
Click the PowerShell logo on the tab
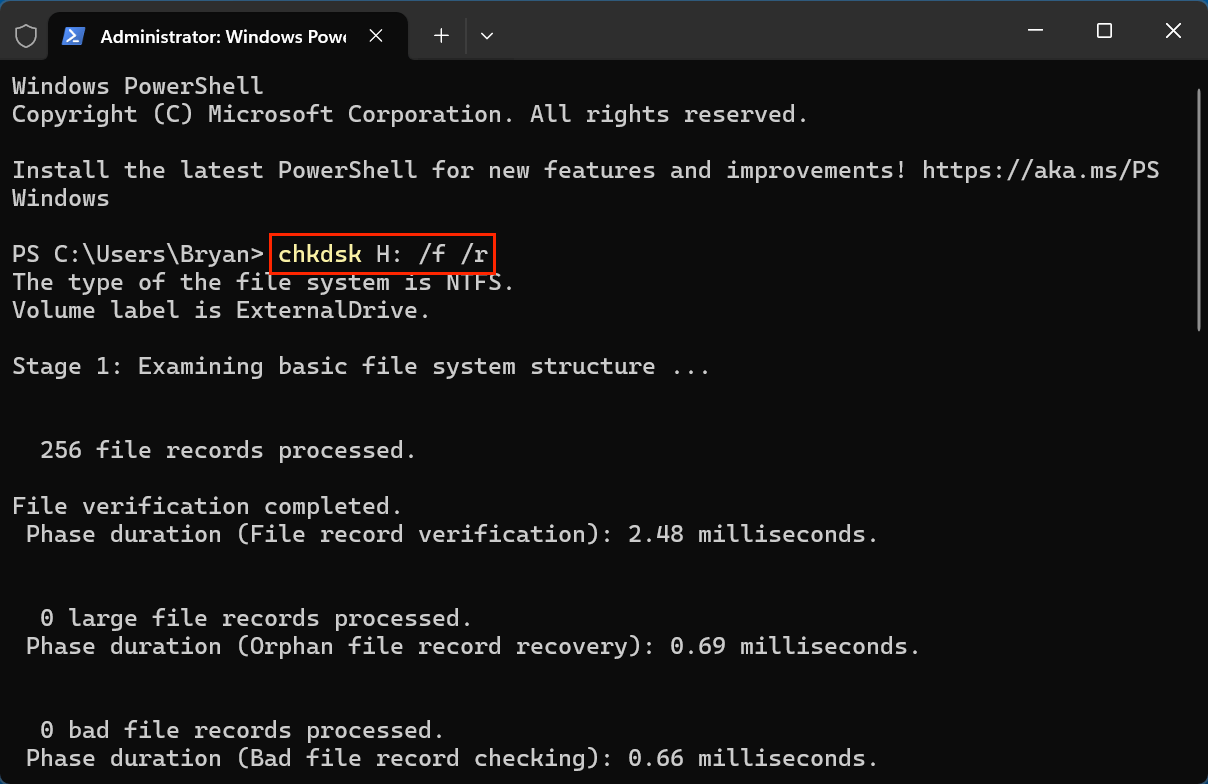coord(72,35)
